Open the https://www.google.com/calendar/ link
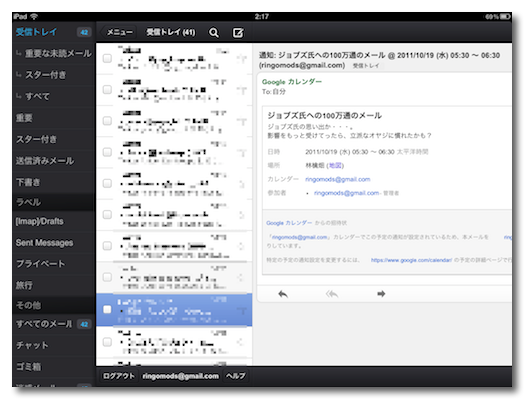This screenshot has width=524, height=399. tap(411, 260)
